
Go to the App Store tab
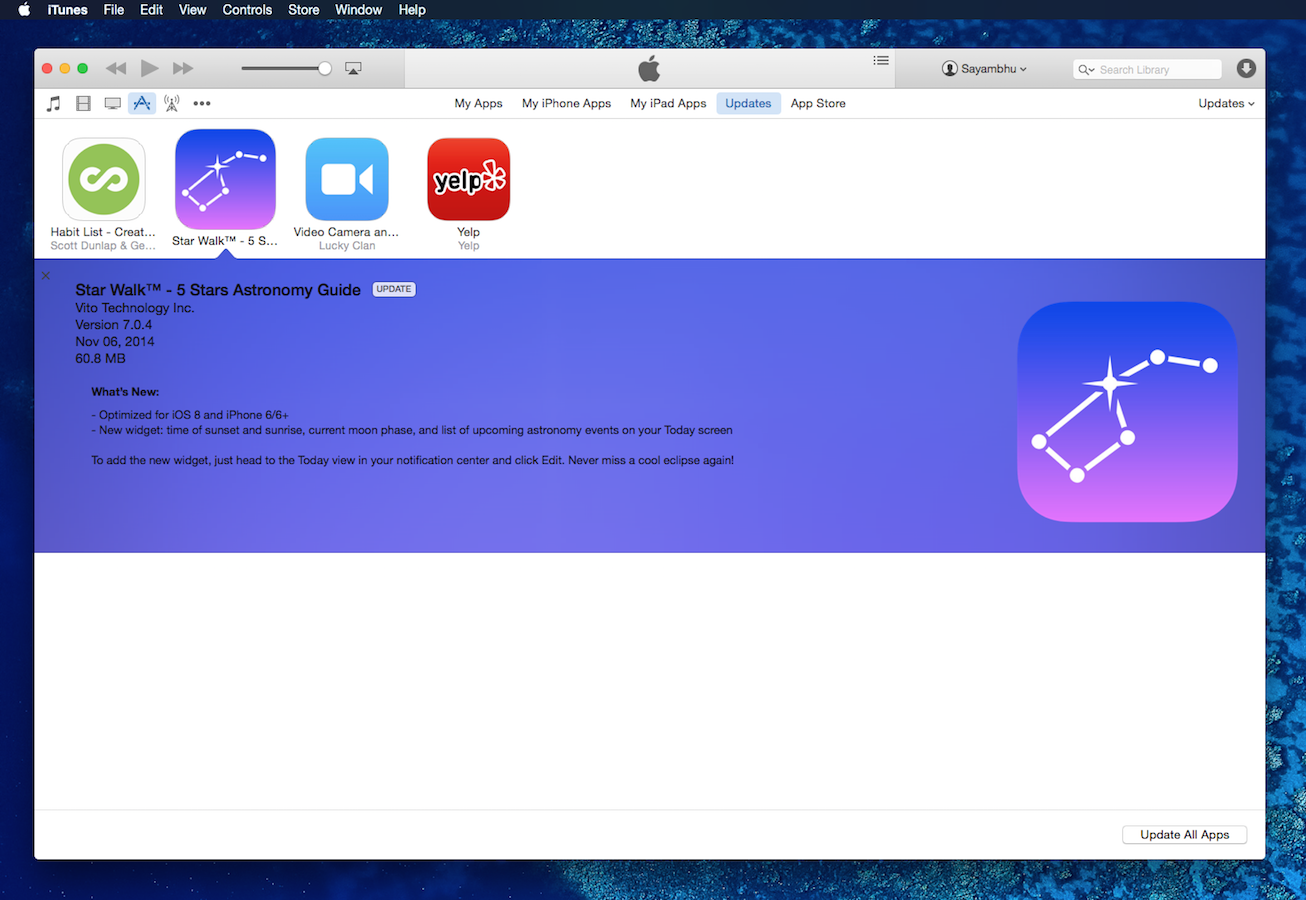point(818,103)
